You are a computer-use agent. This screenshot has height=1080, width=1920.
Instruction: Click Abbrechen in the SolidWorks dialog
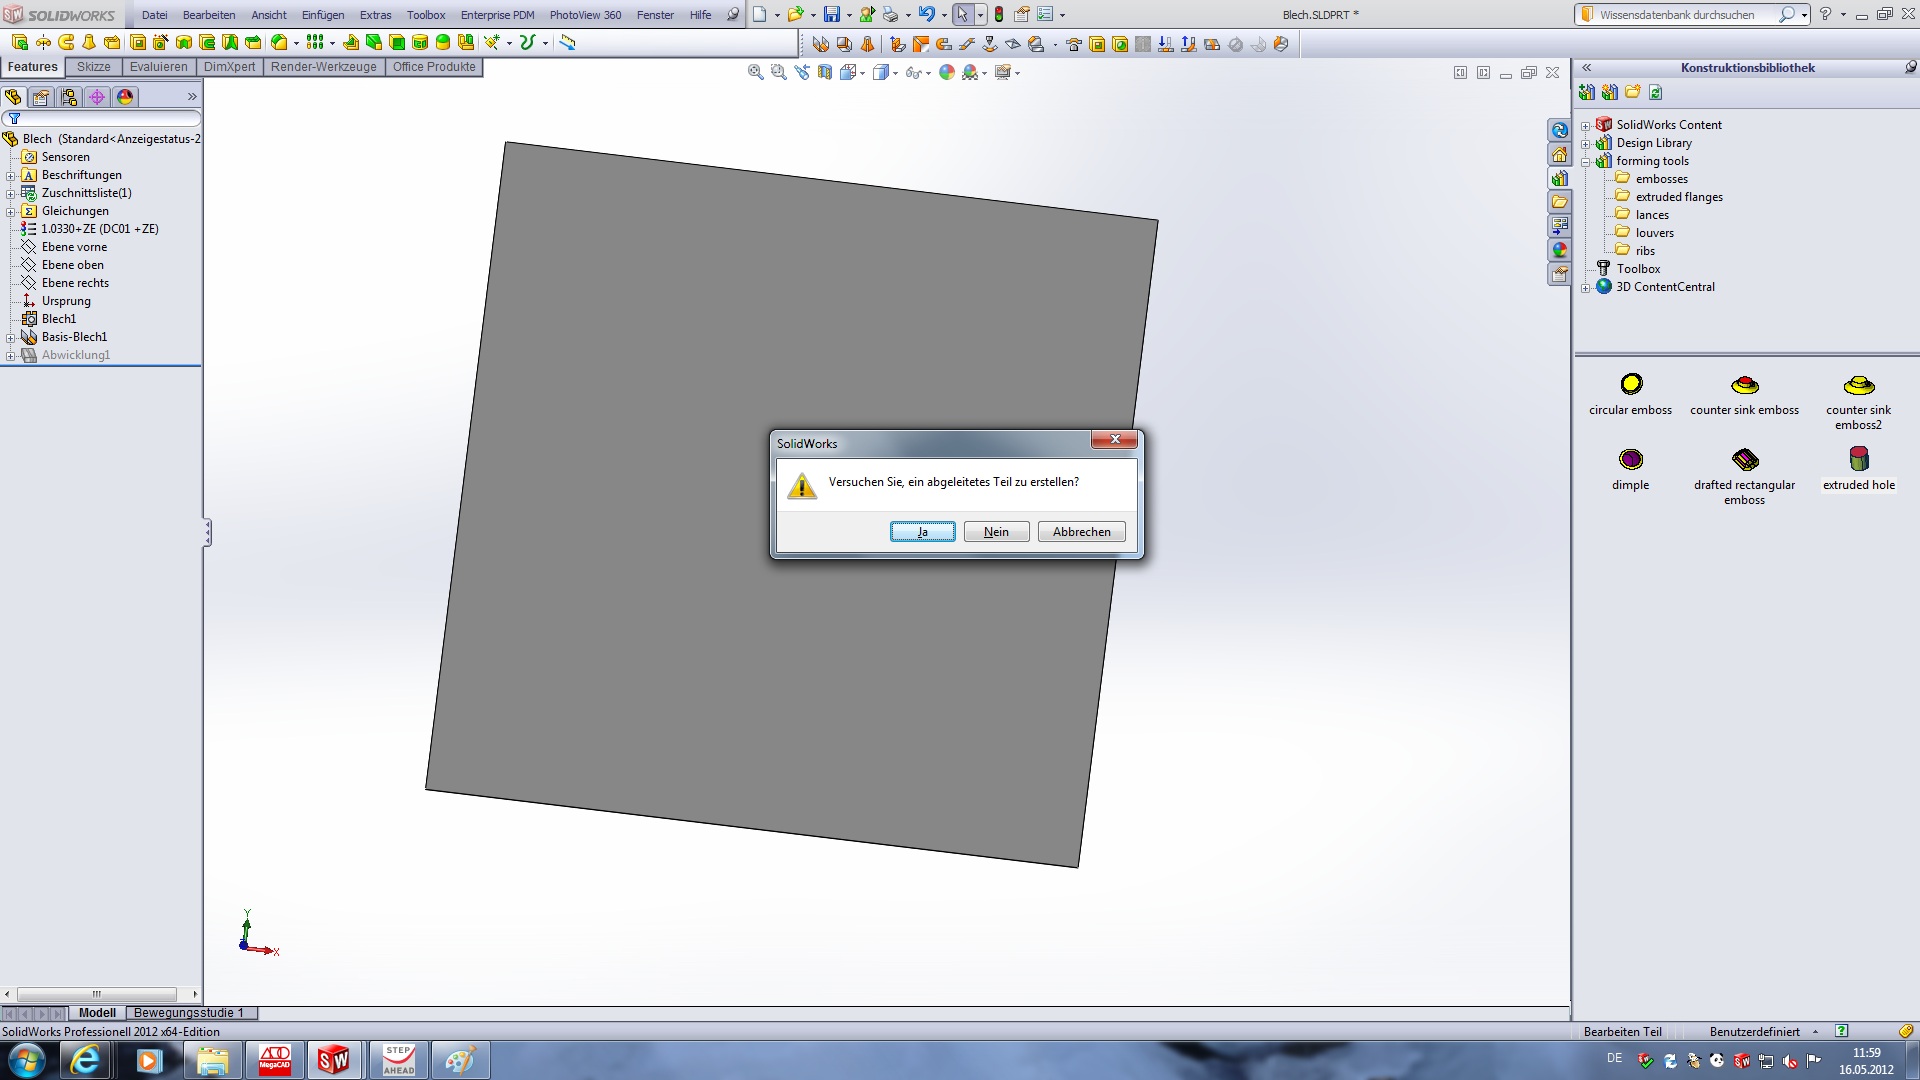(x=1081, y=532)
